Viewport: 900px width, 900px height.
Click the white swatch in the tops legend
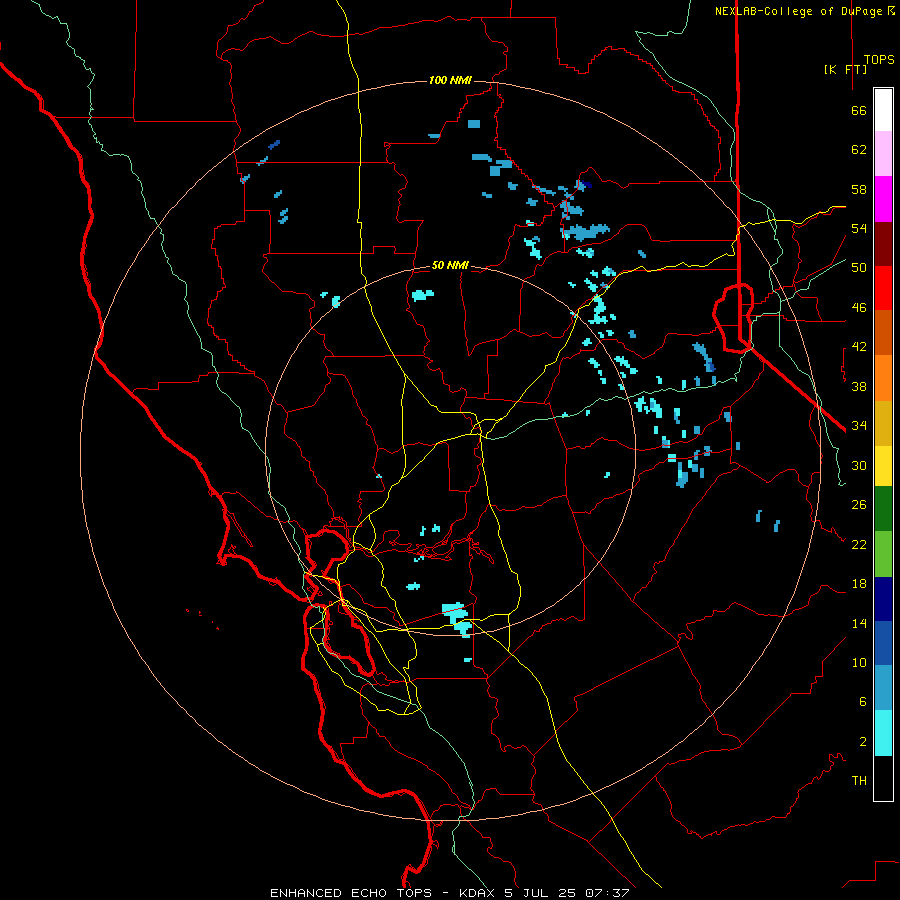[883, 110]
